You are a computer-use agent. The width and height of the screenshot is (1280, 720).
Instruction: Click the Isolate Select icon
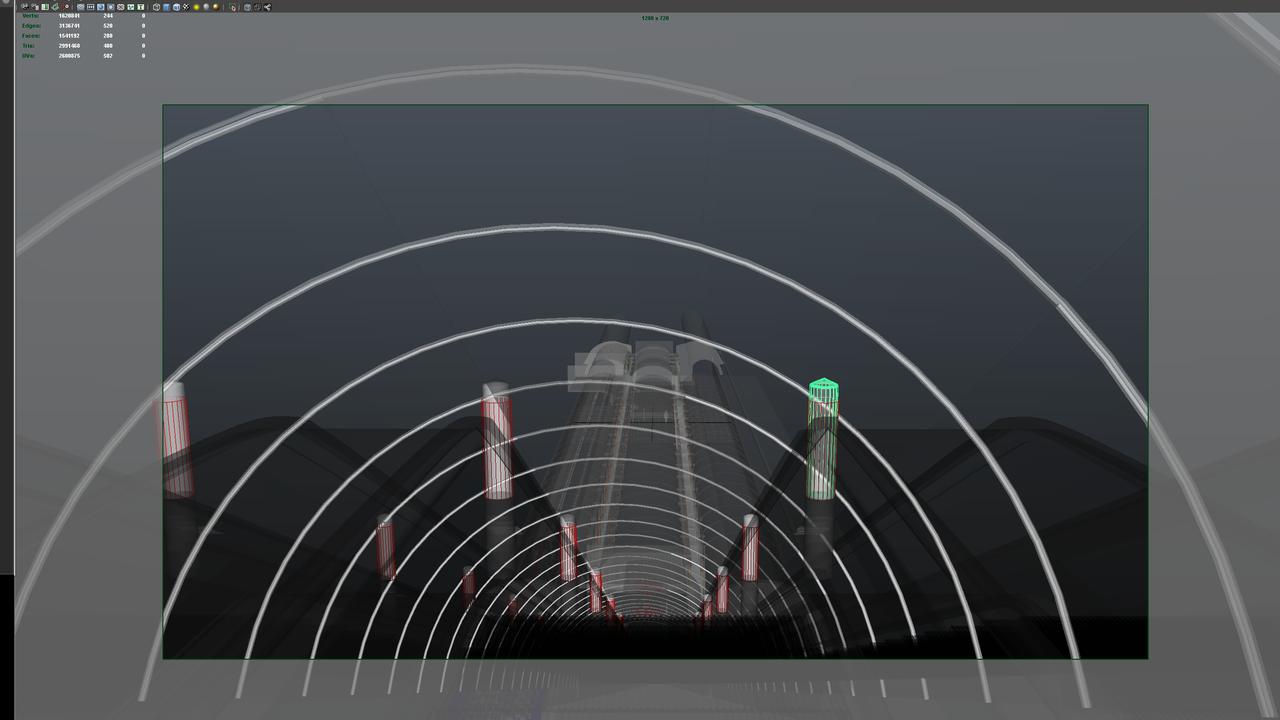pyautogui.click(x=234, y=7)
